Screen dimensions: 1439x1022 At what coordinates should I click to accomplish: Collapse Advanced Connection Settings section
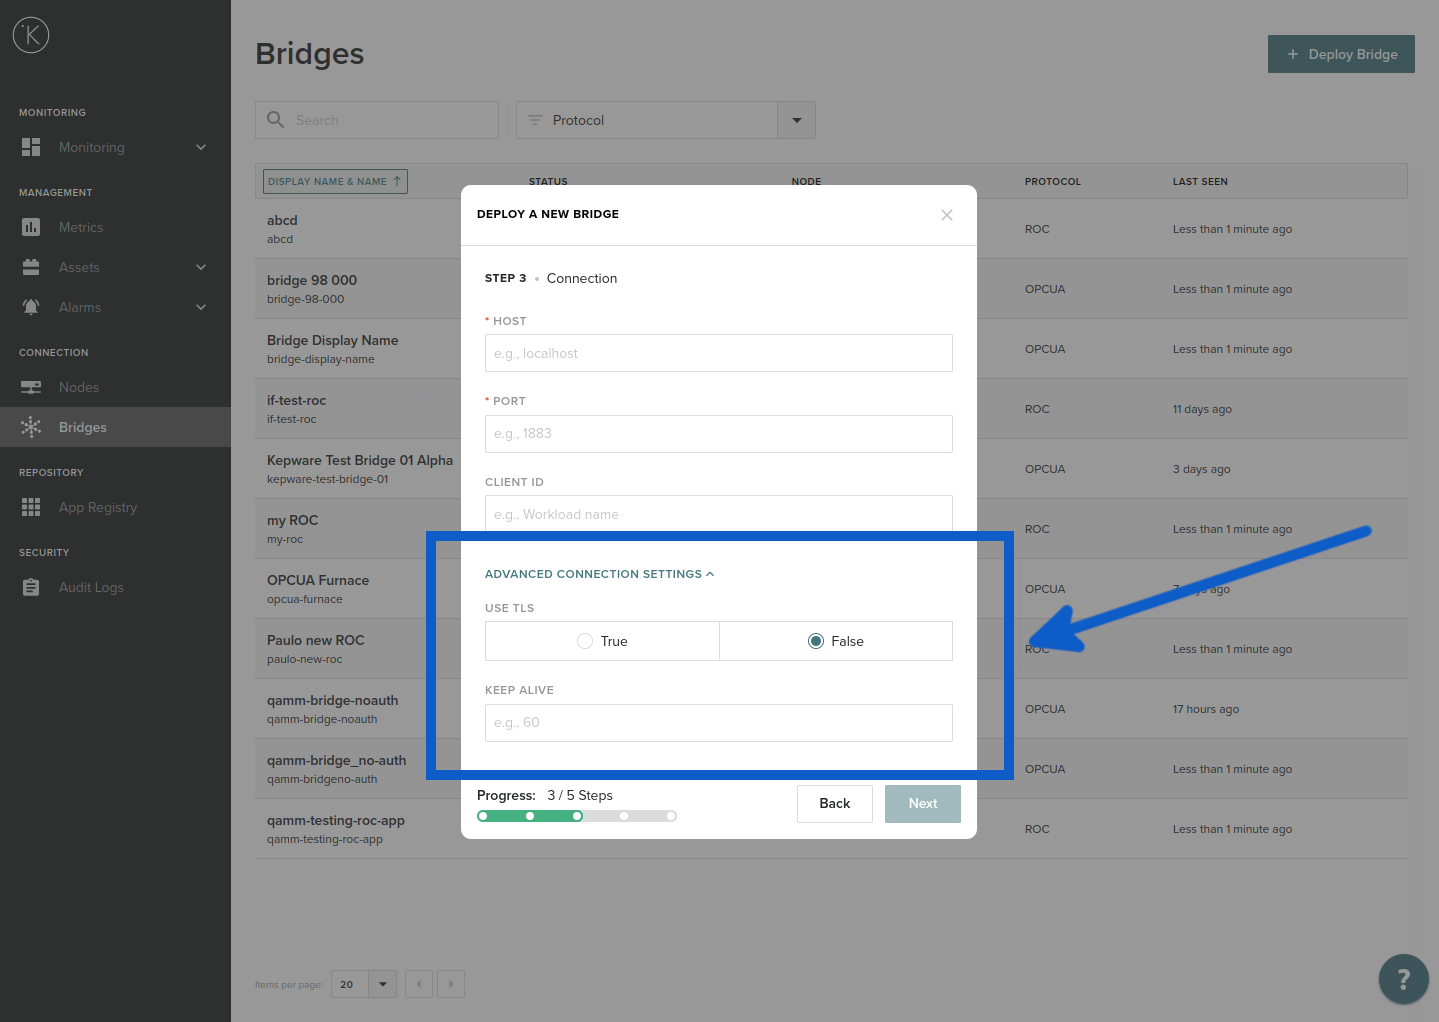599,574
